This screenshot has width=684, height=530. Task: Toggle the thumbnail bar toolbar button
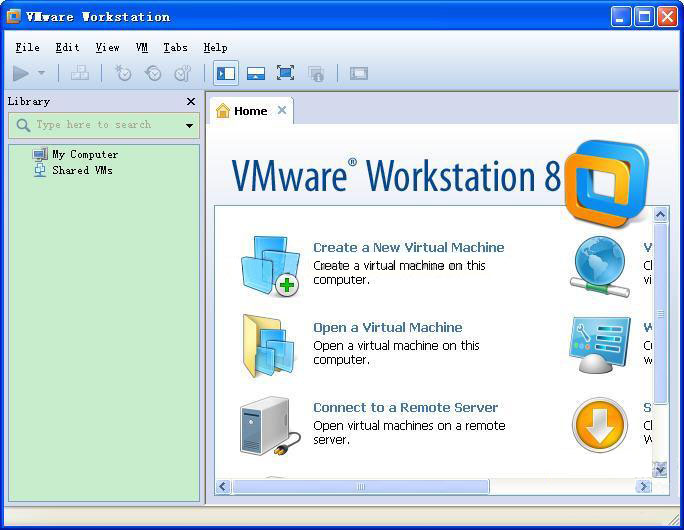coord(256,73)
